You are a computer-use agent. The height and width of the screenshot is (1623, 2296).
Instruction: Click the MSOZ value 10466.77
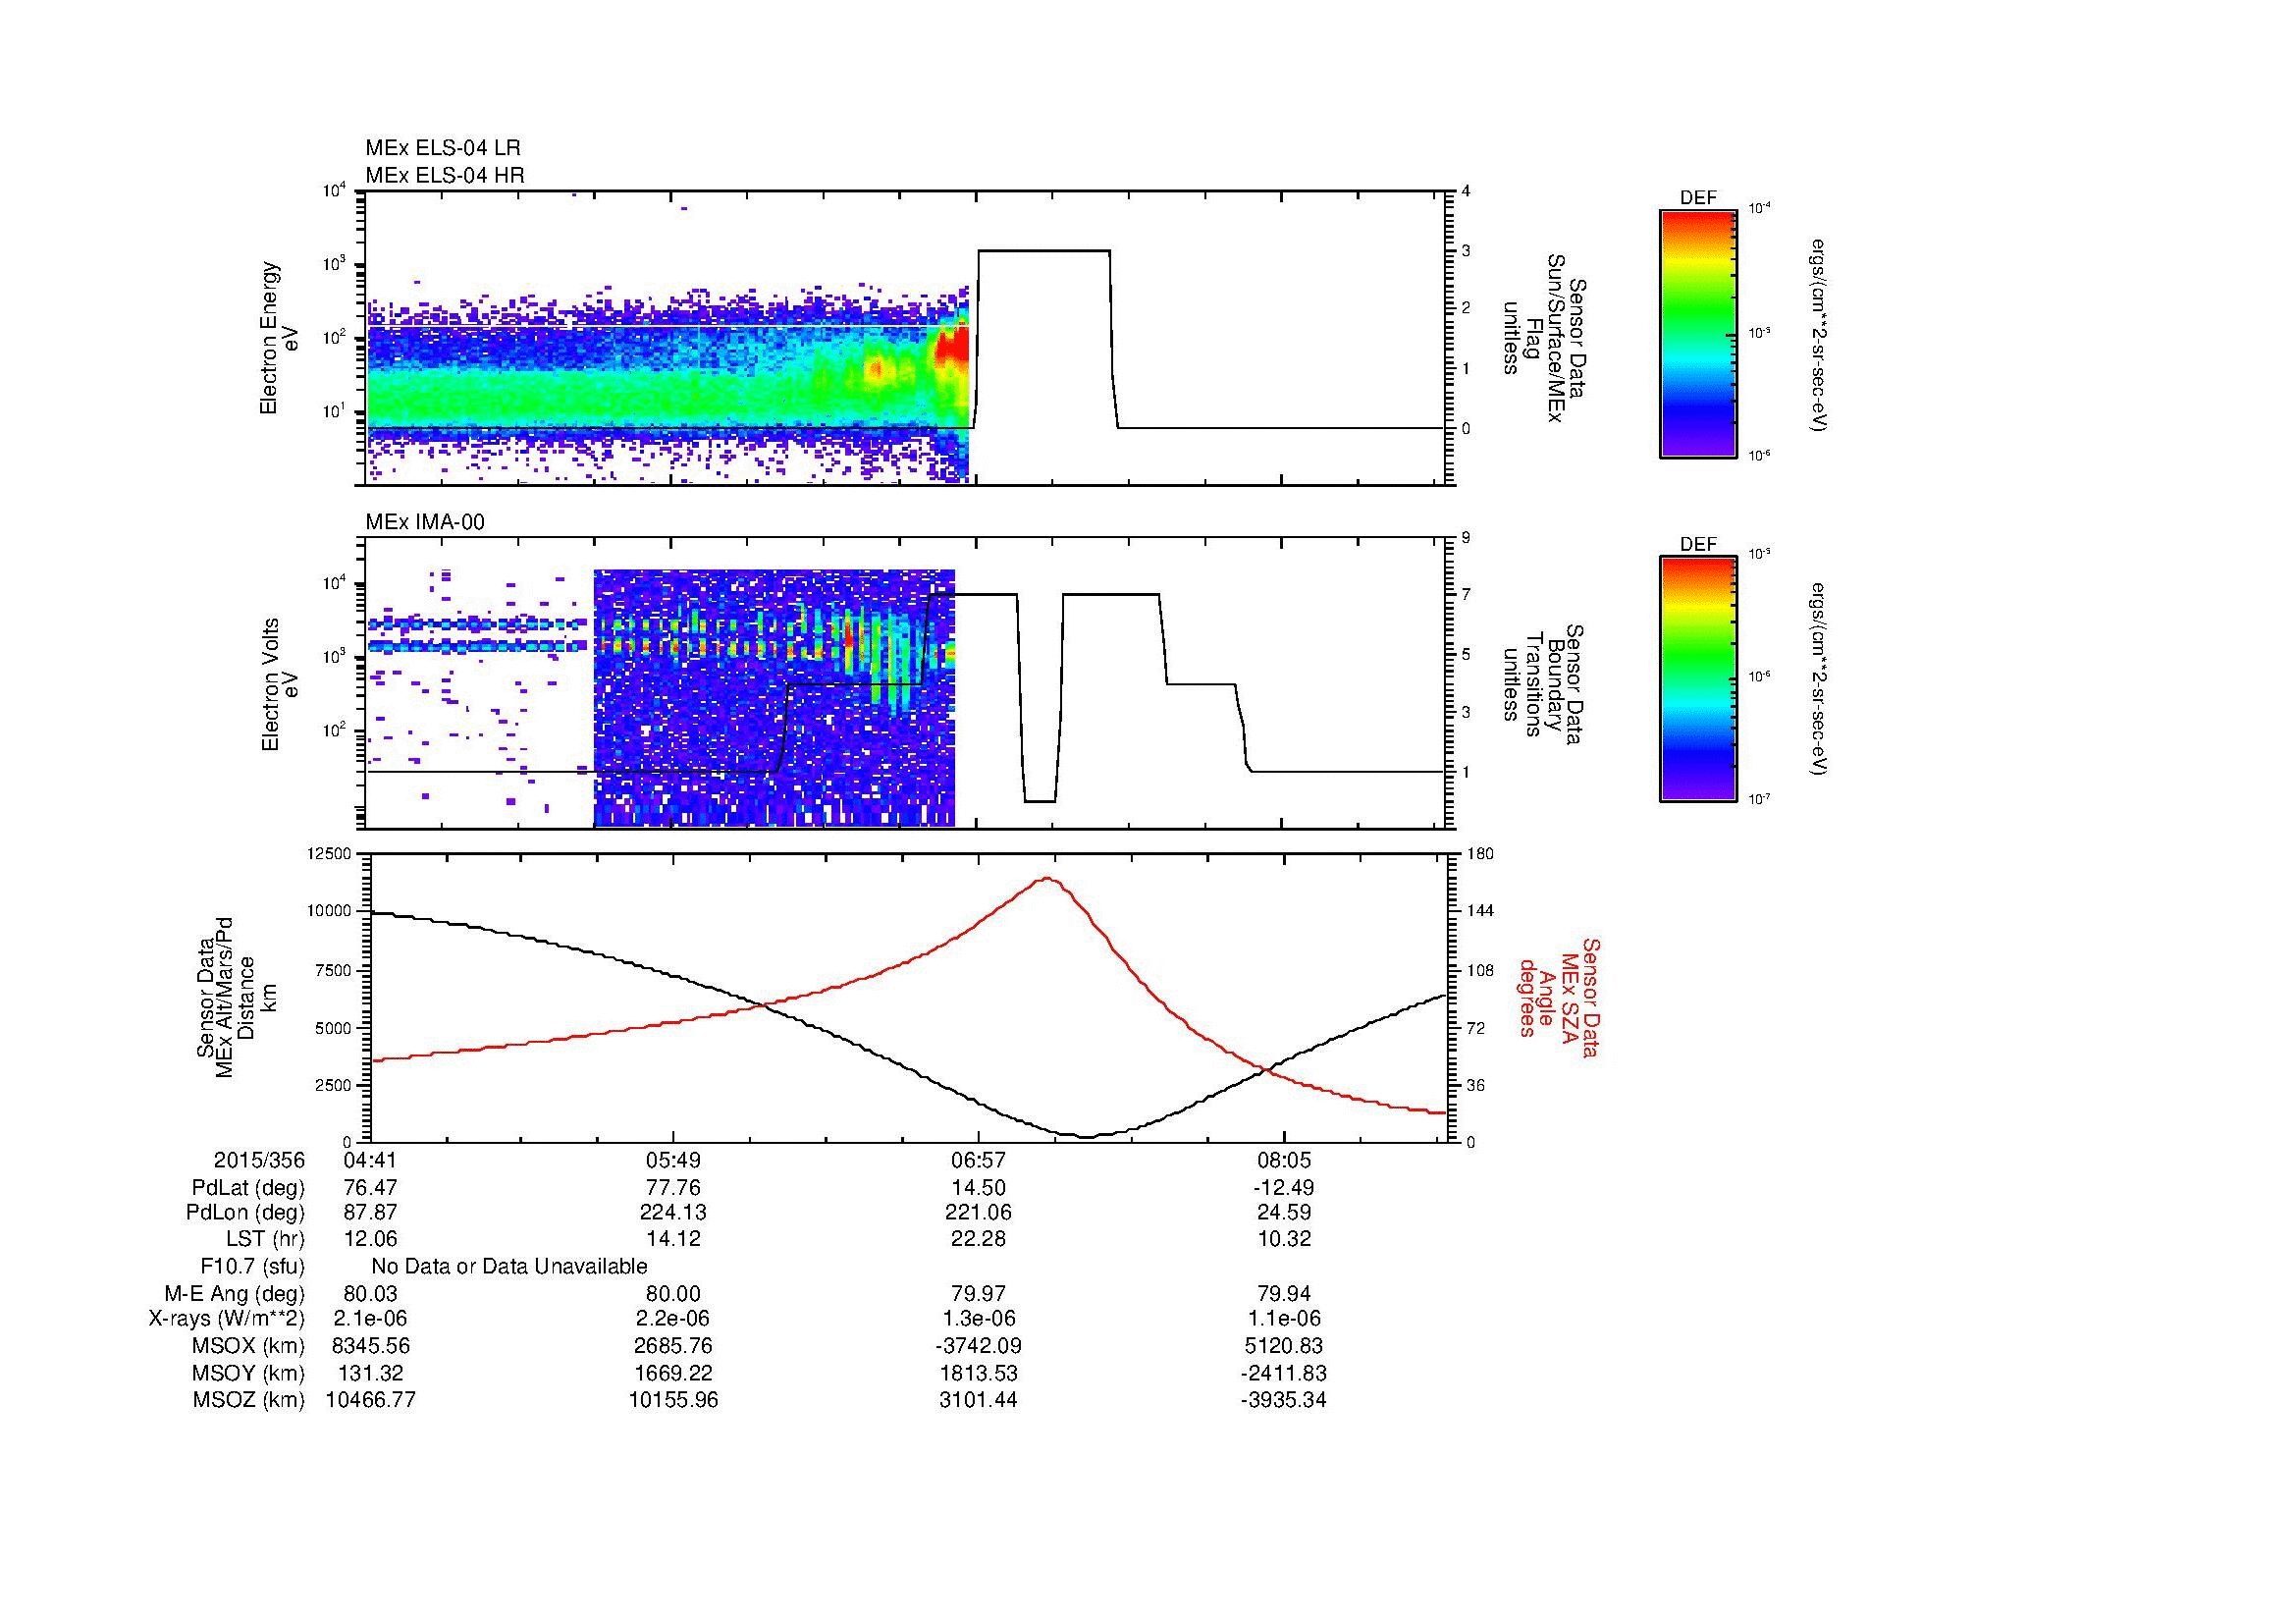(371, 1400)
